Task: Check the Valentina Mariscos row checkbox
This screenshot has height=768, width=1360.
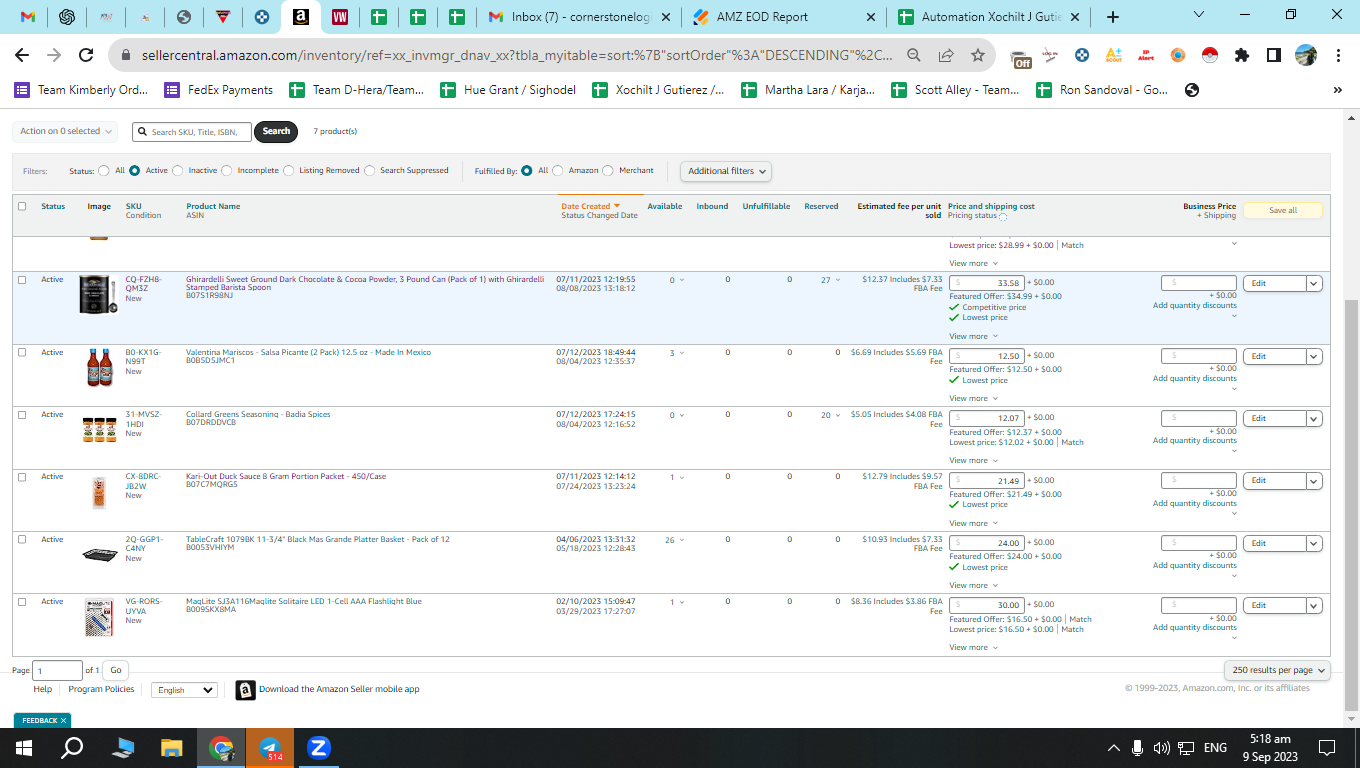Action: [22, 353]
